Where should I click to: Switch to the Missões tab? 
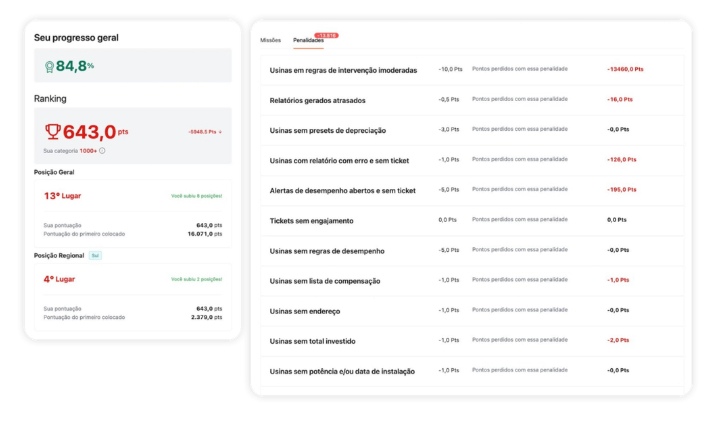(270, 41)
